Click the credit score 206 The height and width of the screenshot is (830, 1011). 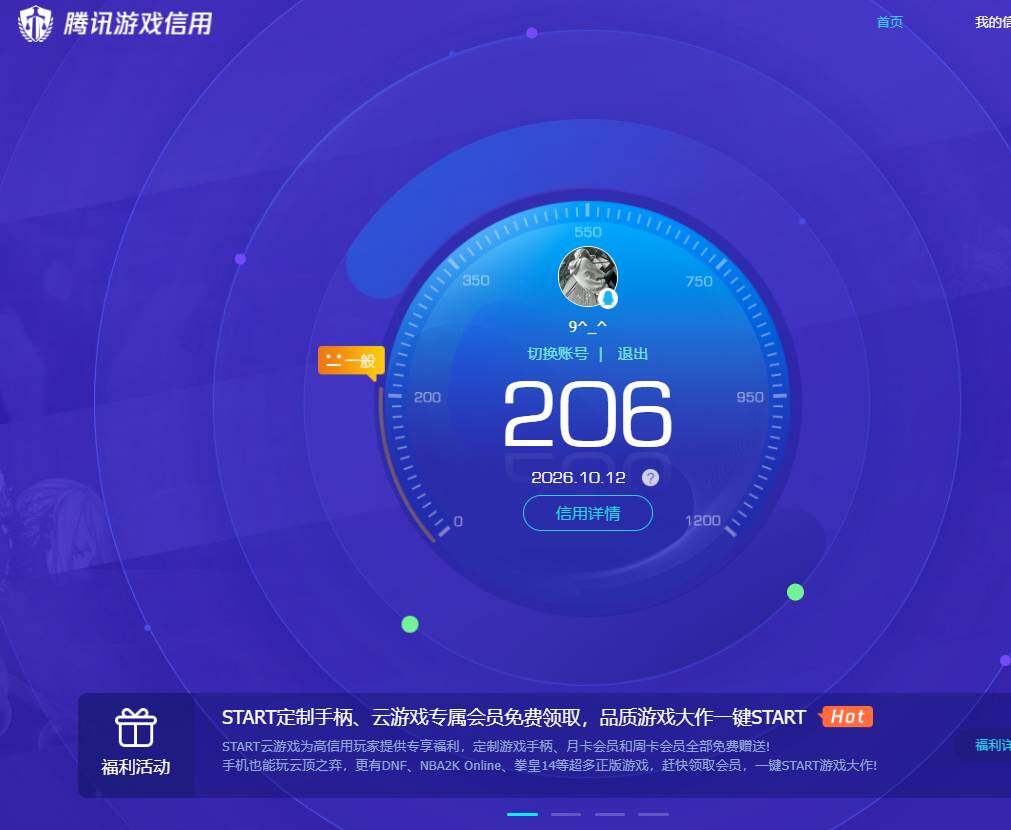(x=587, y=414)
